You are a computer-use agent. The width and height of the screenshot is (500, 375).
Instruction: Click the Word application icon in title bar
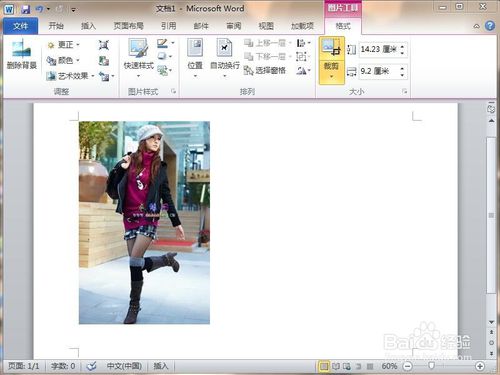click(9, 9)
